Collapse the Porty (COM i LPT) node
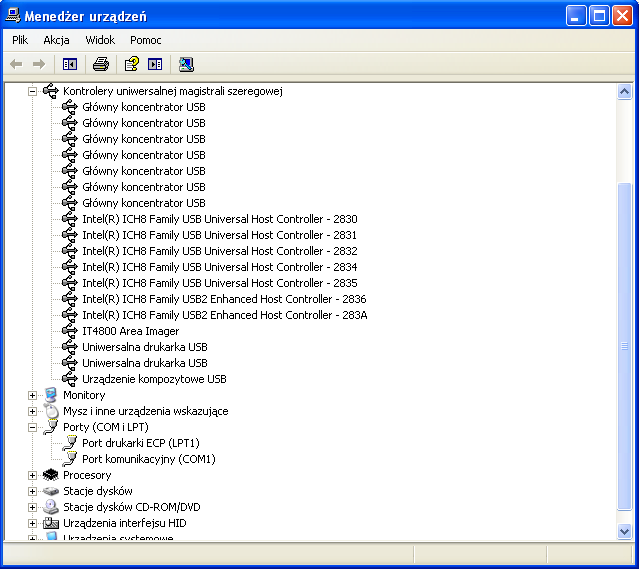Viewport: 639px width, 569px height. [32, 427]
